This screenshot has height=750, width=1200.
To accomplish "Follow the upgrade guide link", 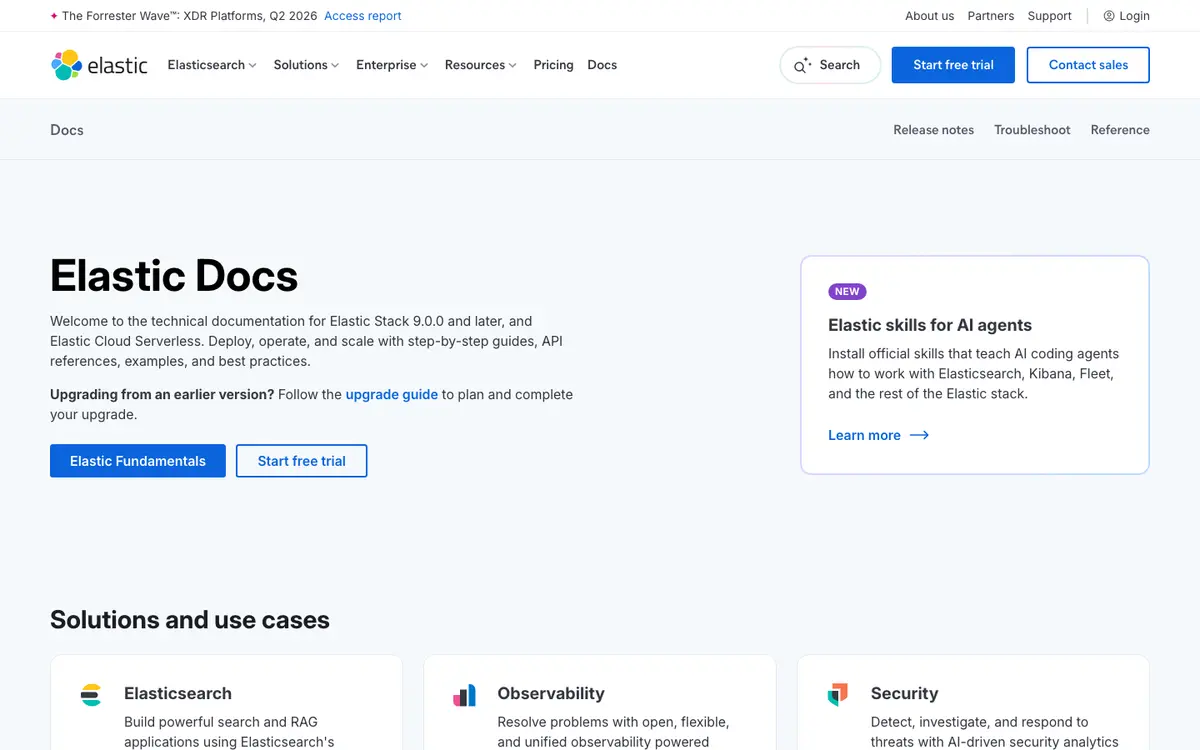I will 392,394.
